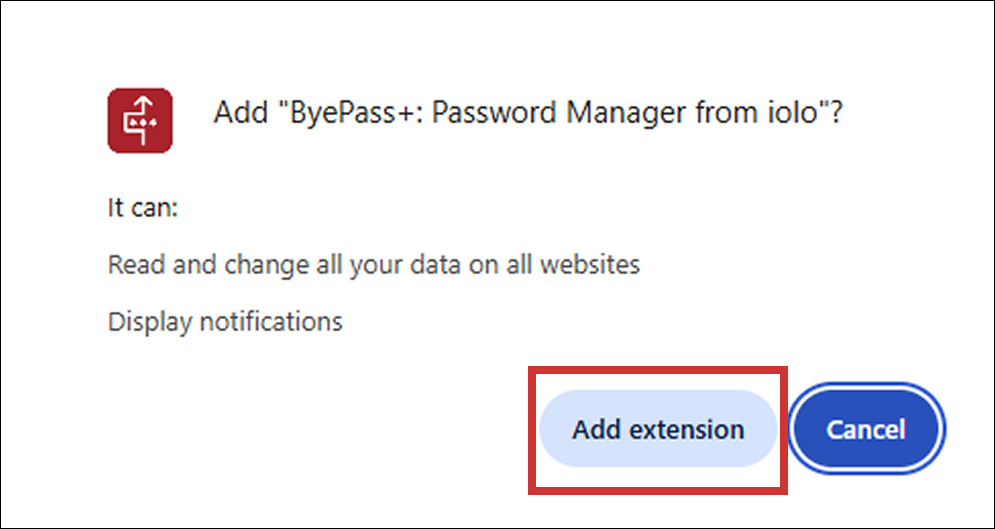Select the ByePass+ password manager logo
This screenshot has height=529, width=995.
(x=140, y=121)
